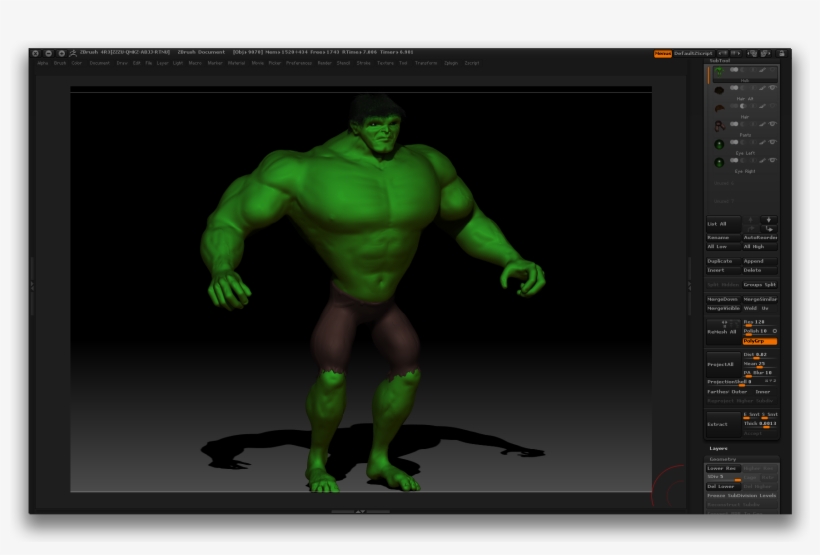The height and width of the screenshot is (555, 820).
Task: Click the Rename button
Action: click(724, 237)
